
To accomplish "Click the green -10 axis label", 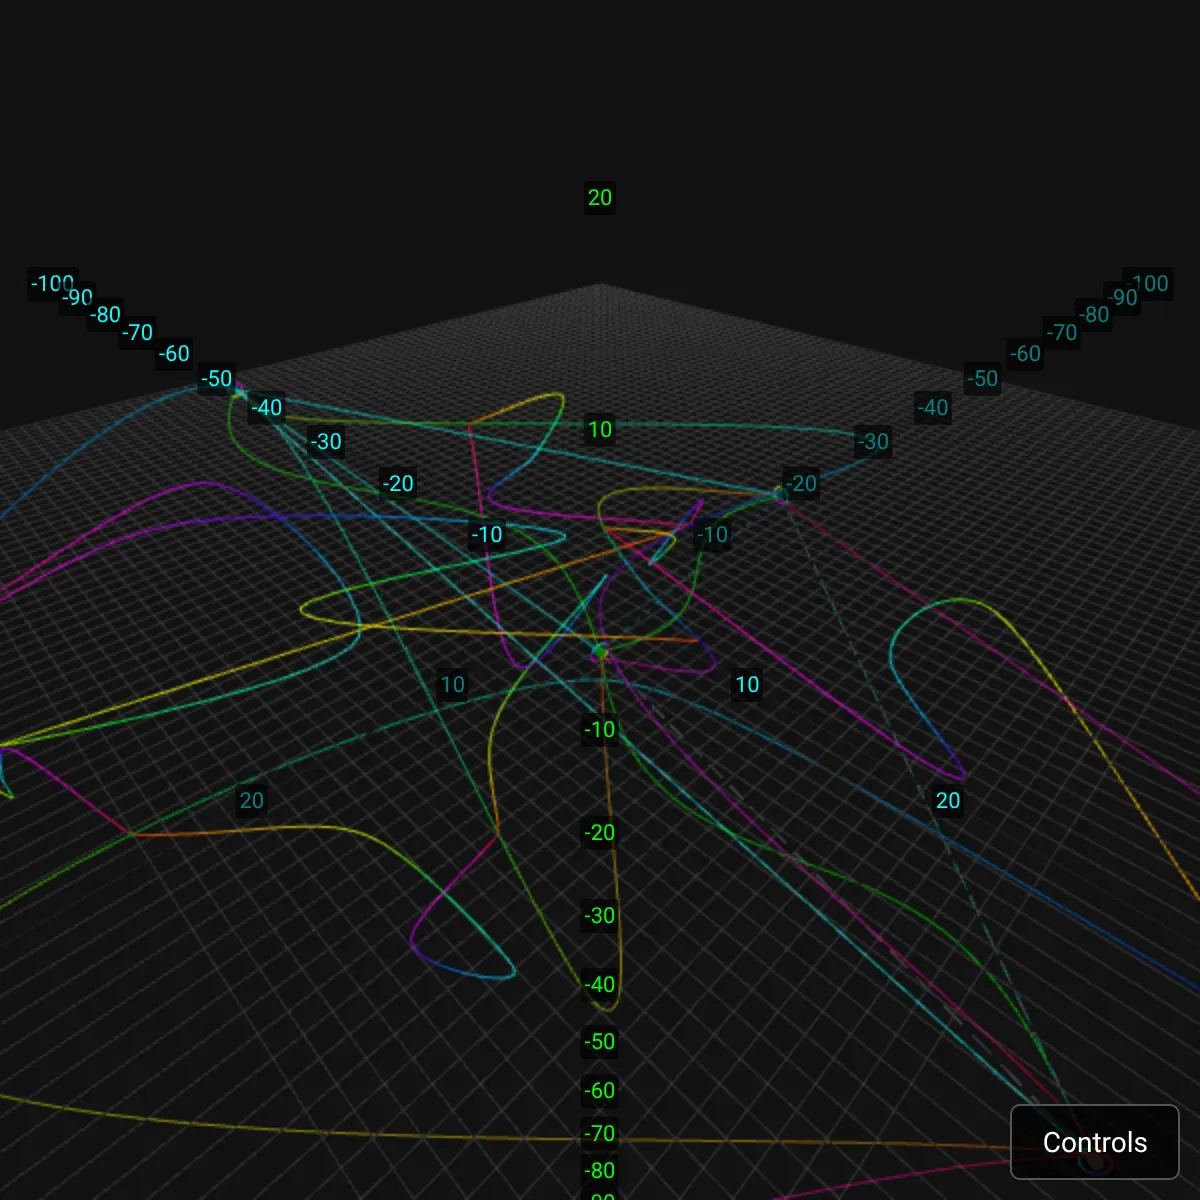I will (600, 730).
